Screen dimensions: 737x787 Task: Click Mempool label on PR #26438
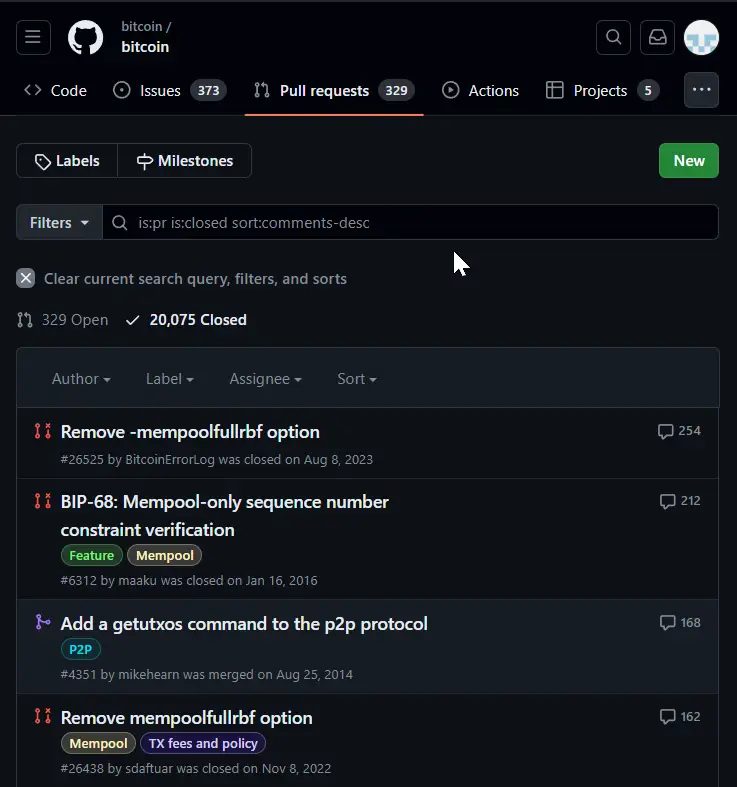coord(98,743)
